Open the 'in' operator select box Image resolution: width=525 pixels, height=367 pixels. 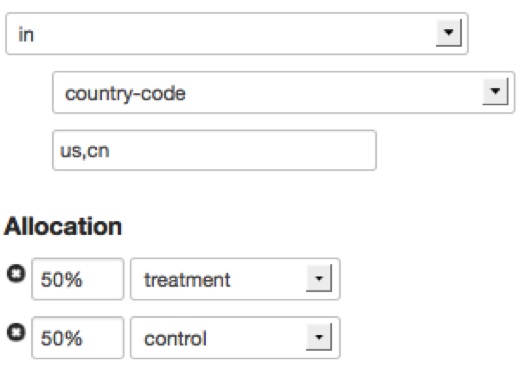[x=237, y=33]
